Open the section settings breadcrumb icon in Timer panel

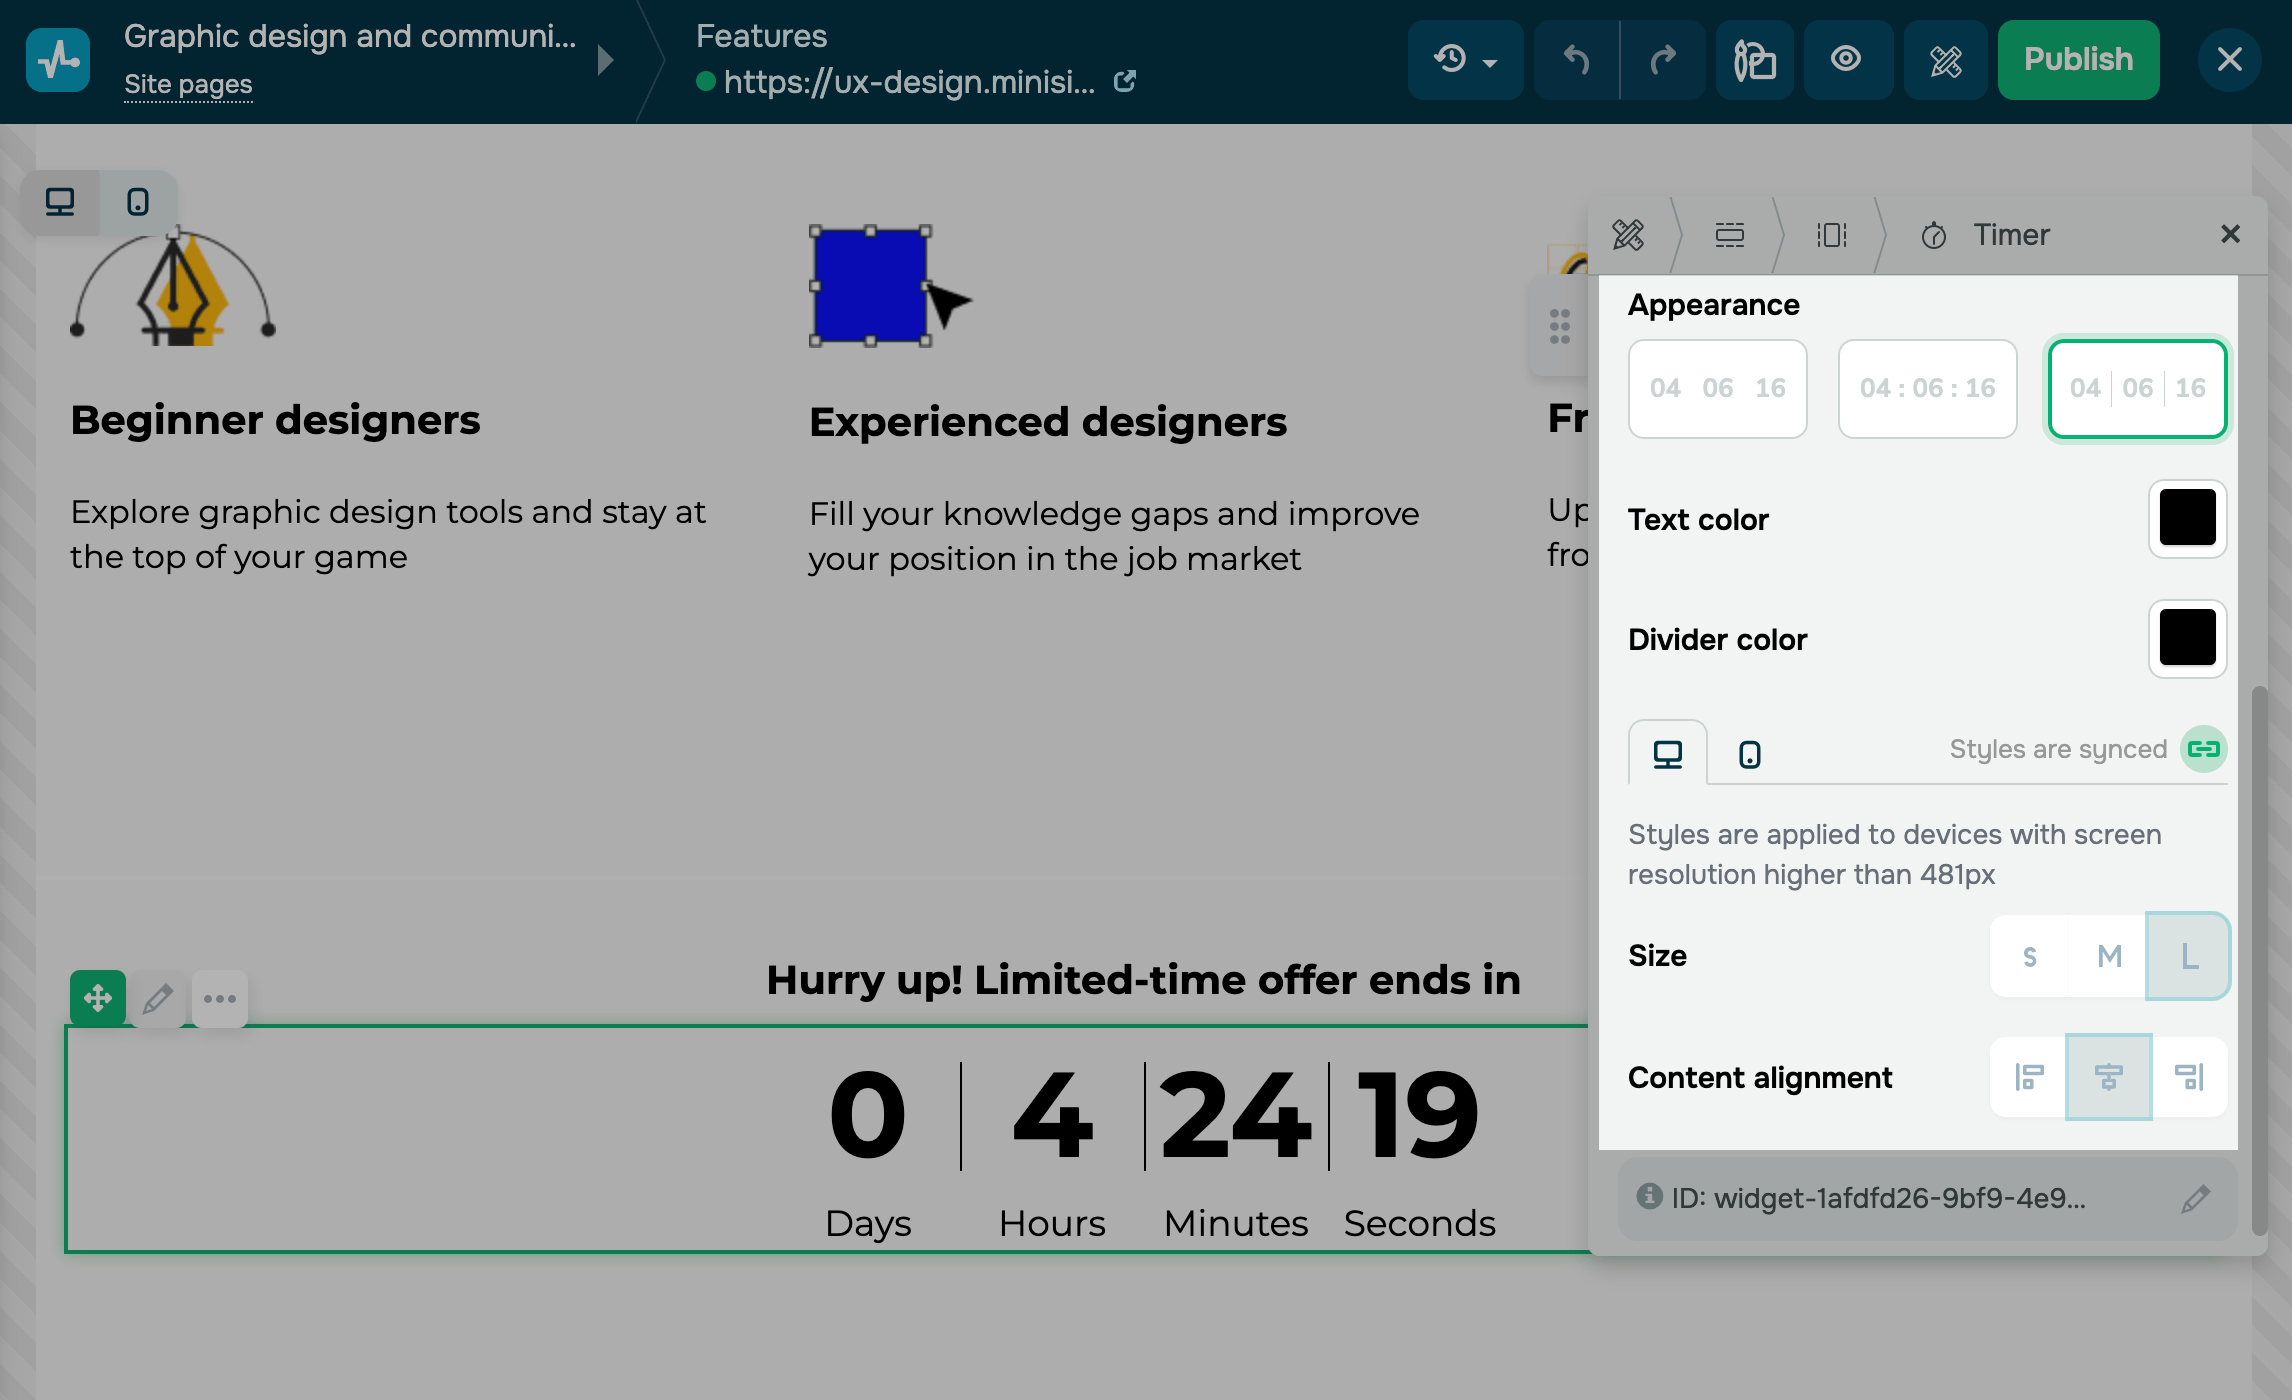[1729, 235]
